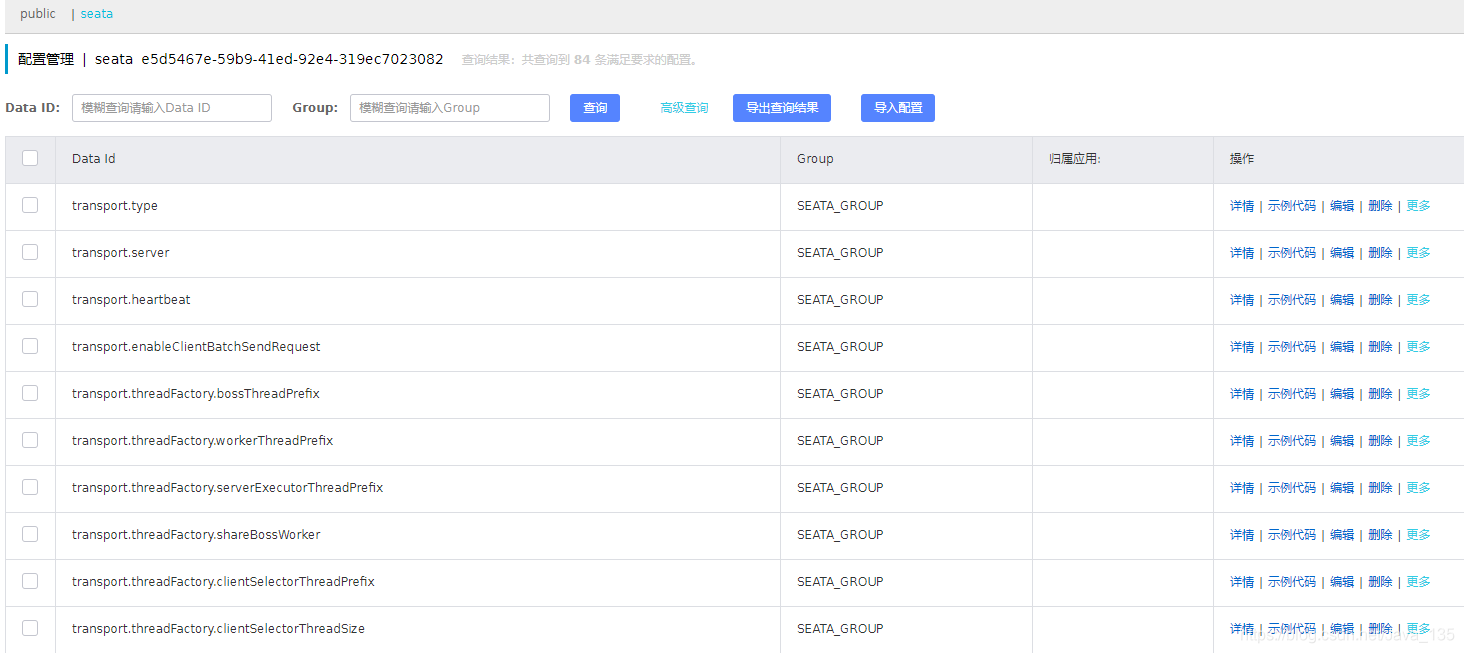
Task: Select the transport.threadFactory.shareBossWorker text
Action: click(x=196, y=535)
